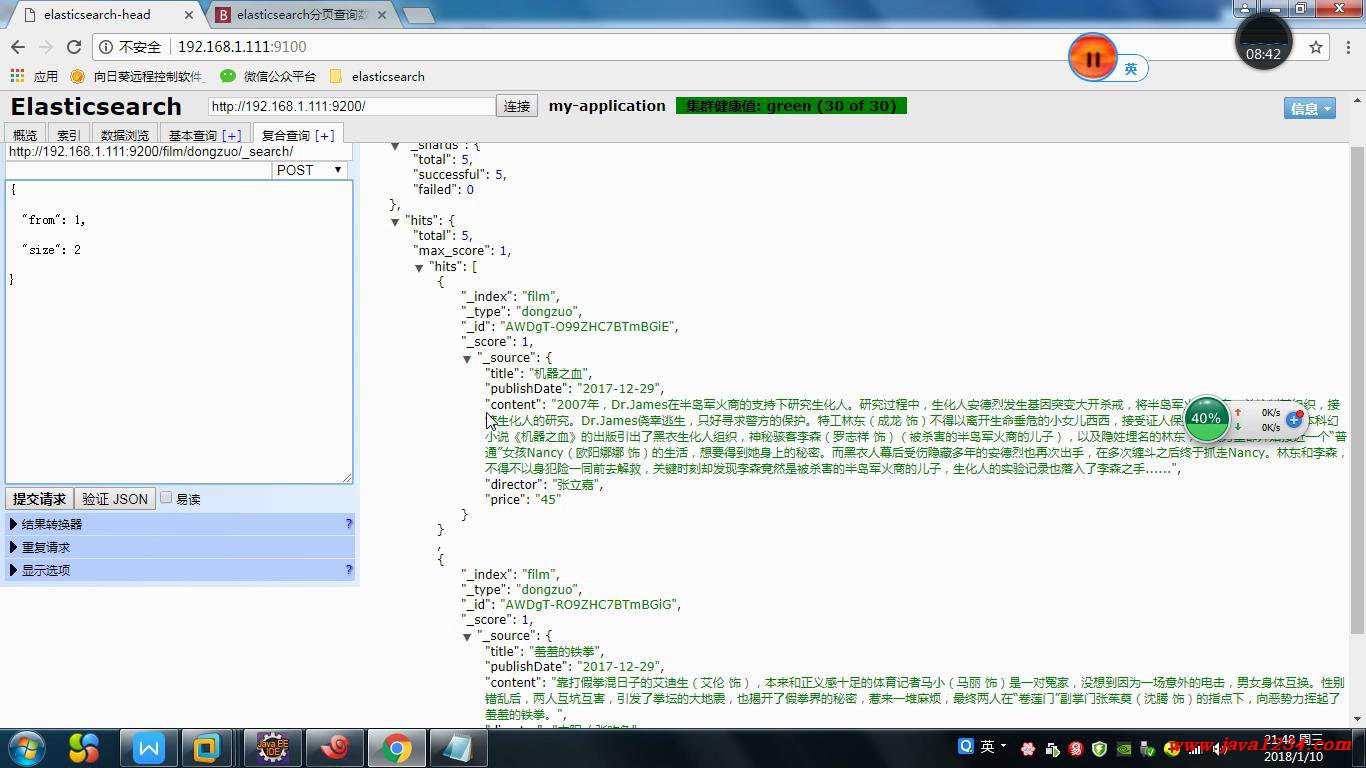Open the 向日葵远程控制软件 bookmark
1366x768 pixels.
click(x=137, y=76)
